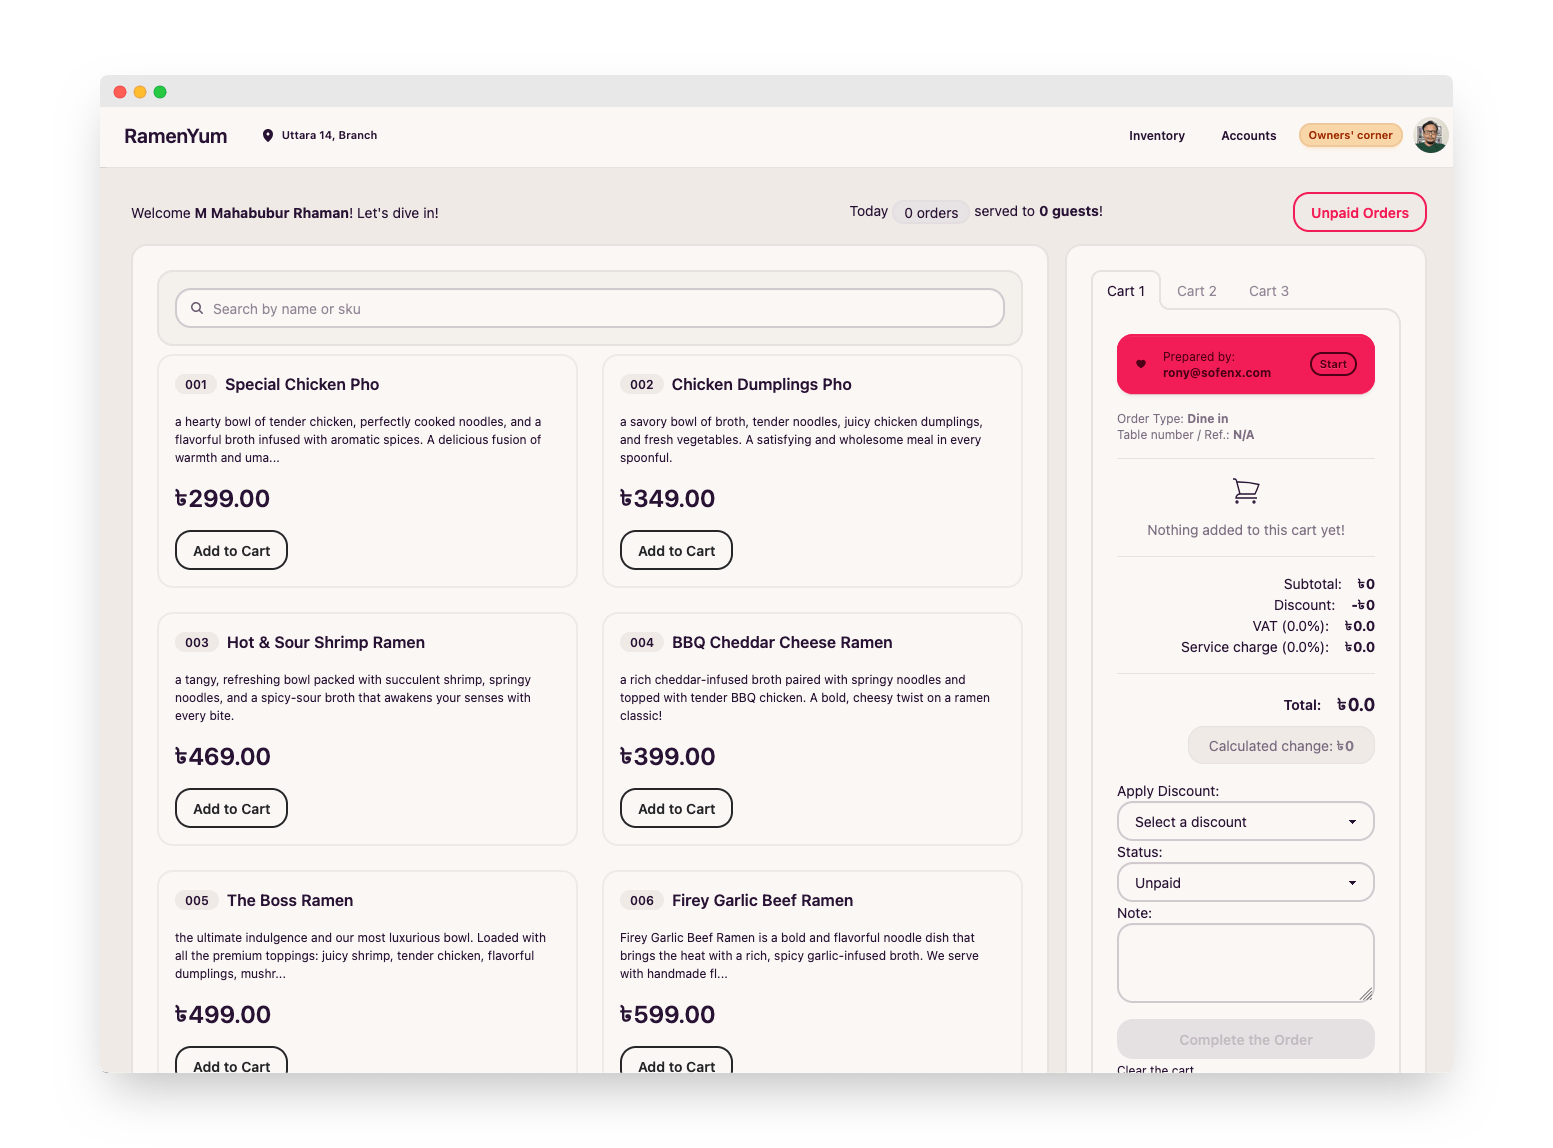Click the search magnifier icon

pyautogui.click(x=197, y=308)
